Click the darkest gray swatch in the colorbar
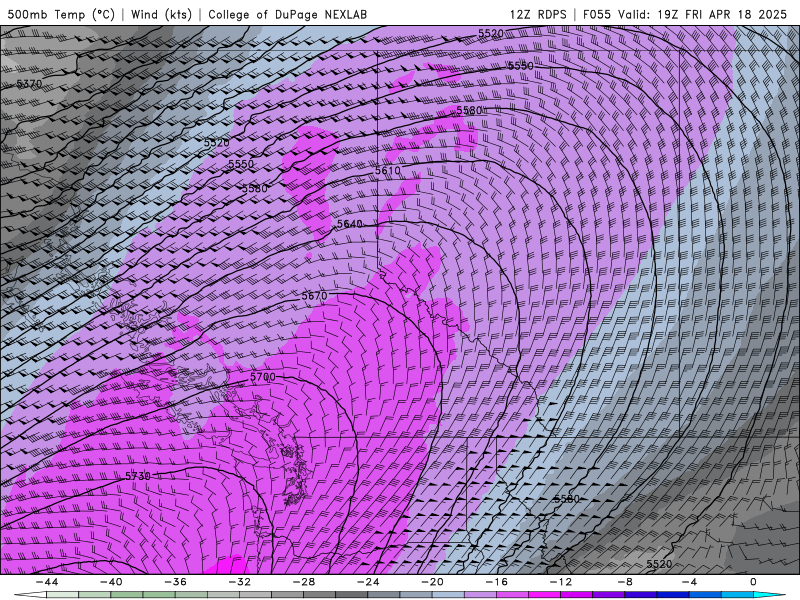Viewport: 800px width, 600px height. click(x=352, y=595)
